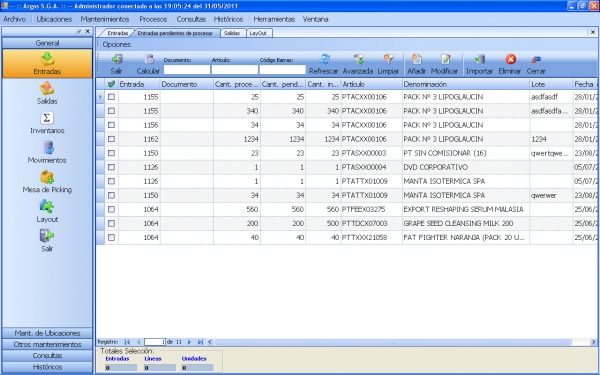Sort by Denominación column header
This screenshot has height=375, width=600.
pyautogui.click(x=466, y=84)
